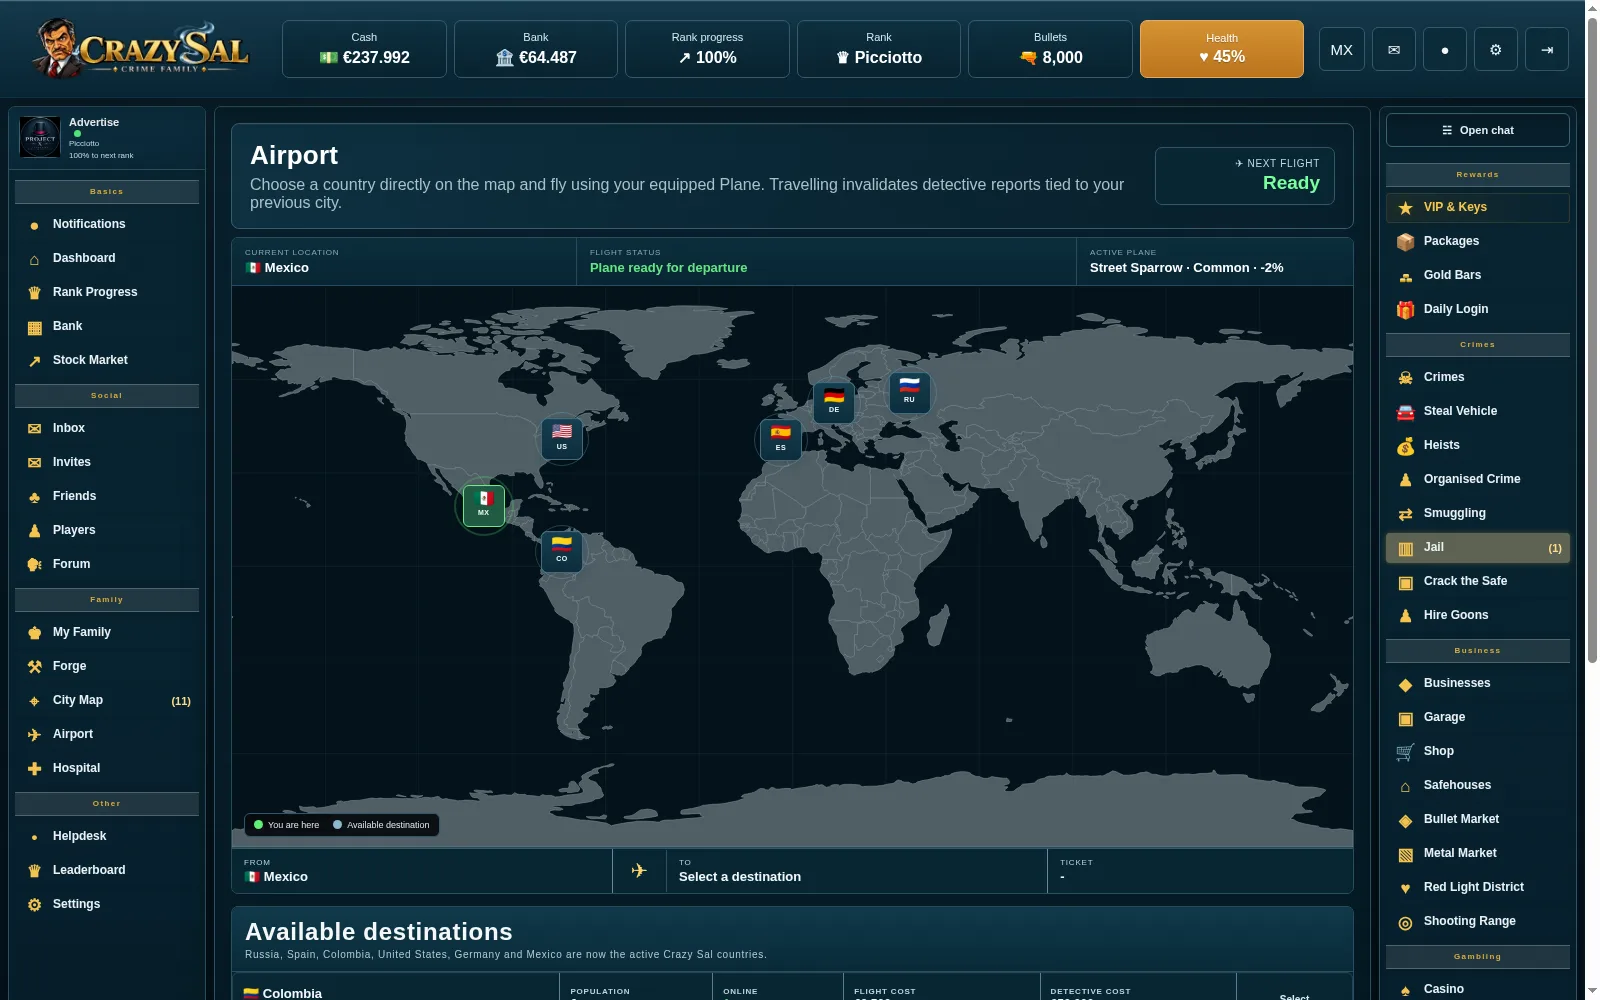
Task: Open Smuggling page
Action: (x=1477, y=513)
